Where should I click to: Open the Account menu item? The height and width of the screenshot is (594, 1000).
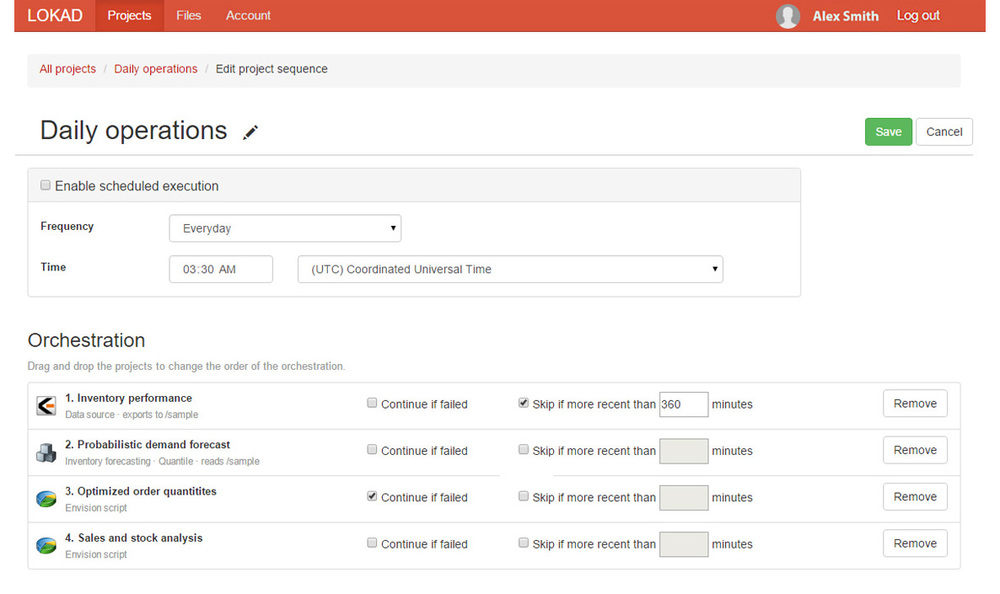pos(248,16)
